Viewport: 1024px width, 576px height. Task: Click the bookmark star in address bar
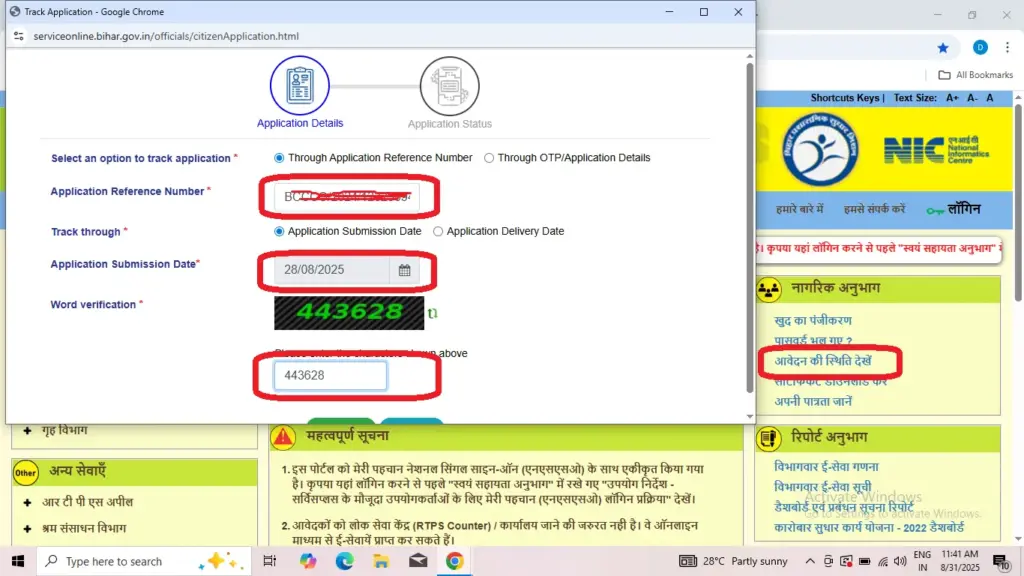click(x=943, y=47)
